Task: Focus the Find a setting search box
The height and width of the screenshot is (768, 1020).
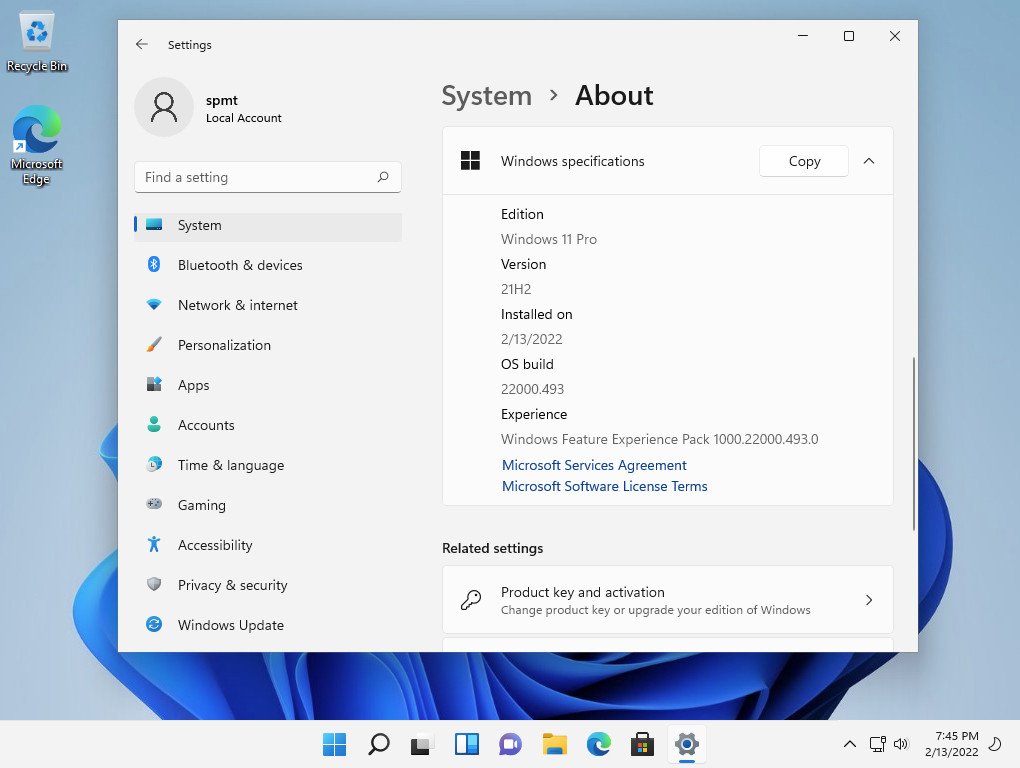Action: pyautogui.click(x=268, y=177)
